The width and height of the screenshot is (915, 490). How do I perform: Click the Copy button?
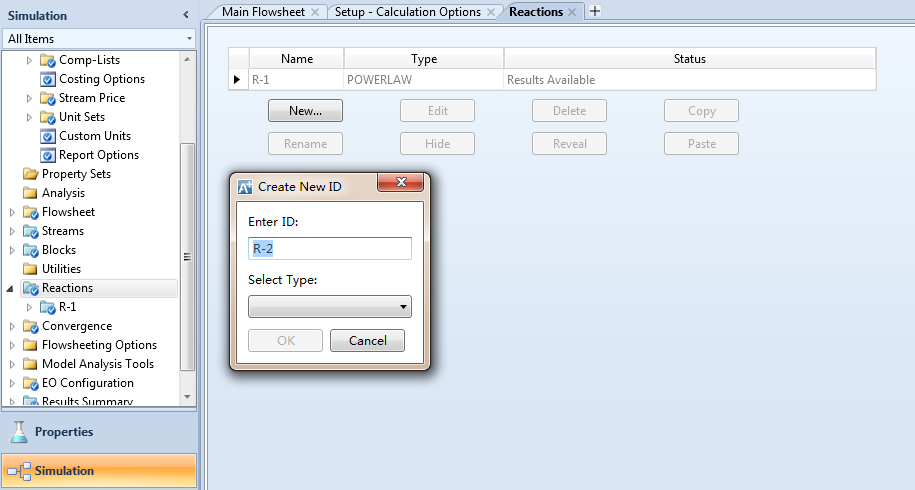pos(701,111)
